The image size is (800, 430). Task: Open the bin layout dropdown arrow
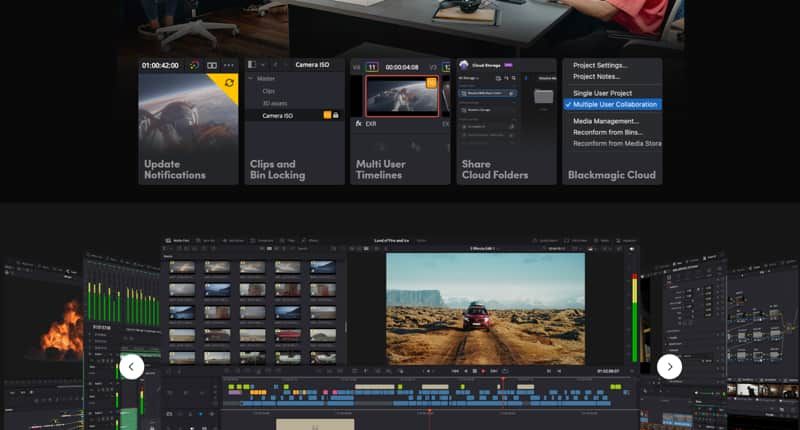tap(262, 65)
